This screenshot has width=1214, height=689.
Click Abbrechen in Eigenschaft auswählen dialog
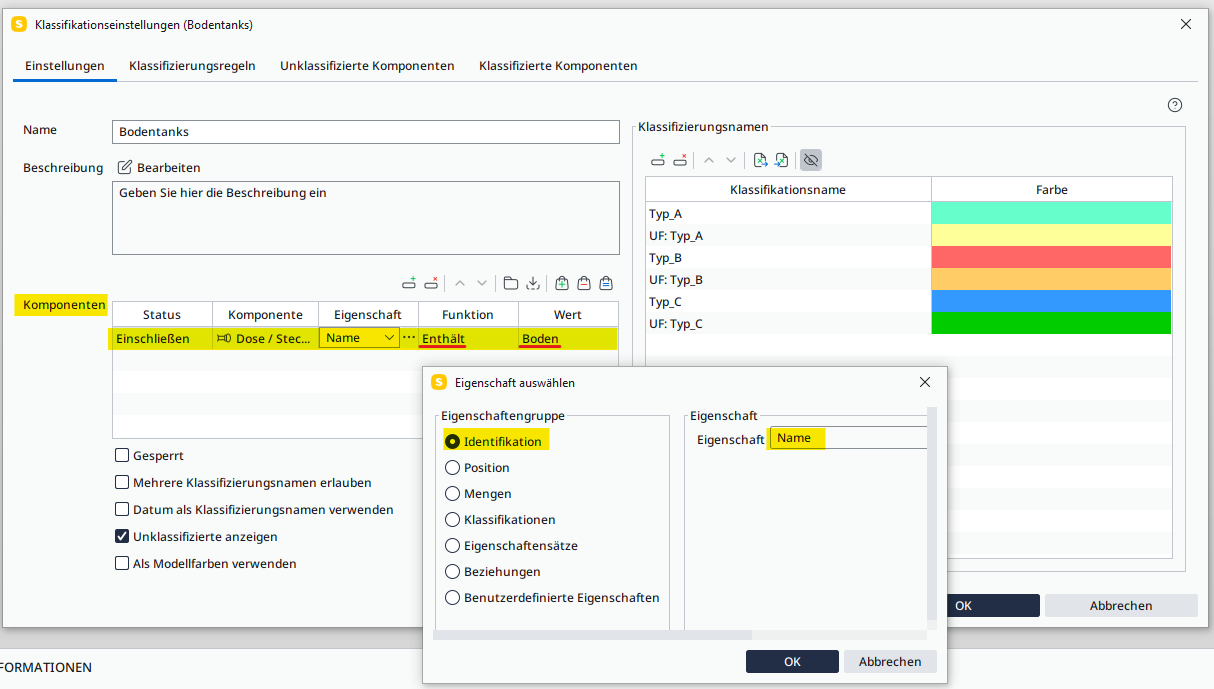889,661
